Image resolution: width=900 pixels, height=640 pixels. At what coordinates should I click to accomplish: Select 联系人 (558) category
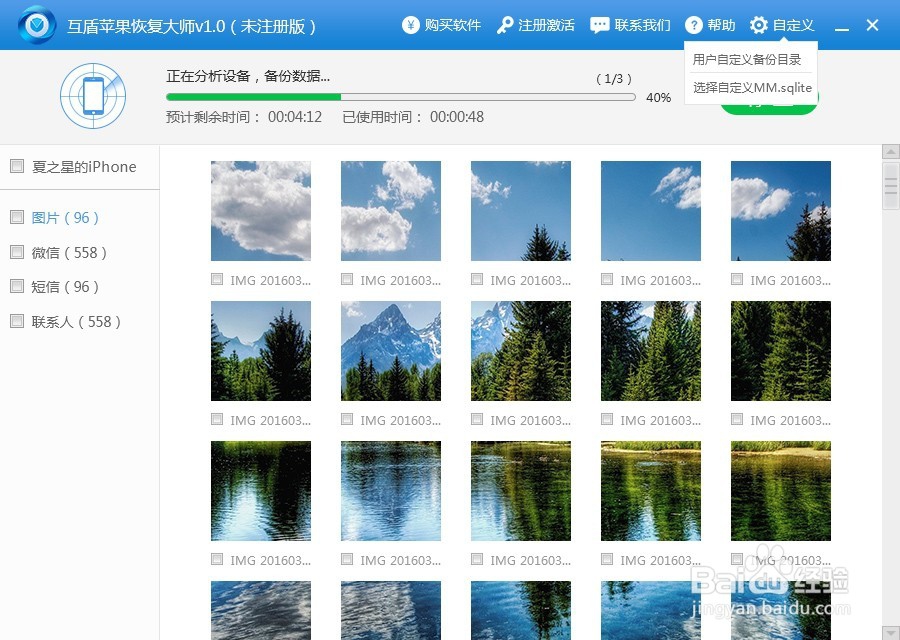[76, 321]
